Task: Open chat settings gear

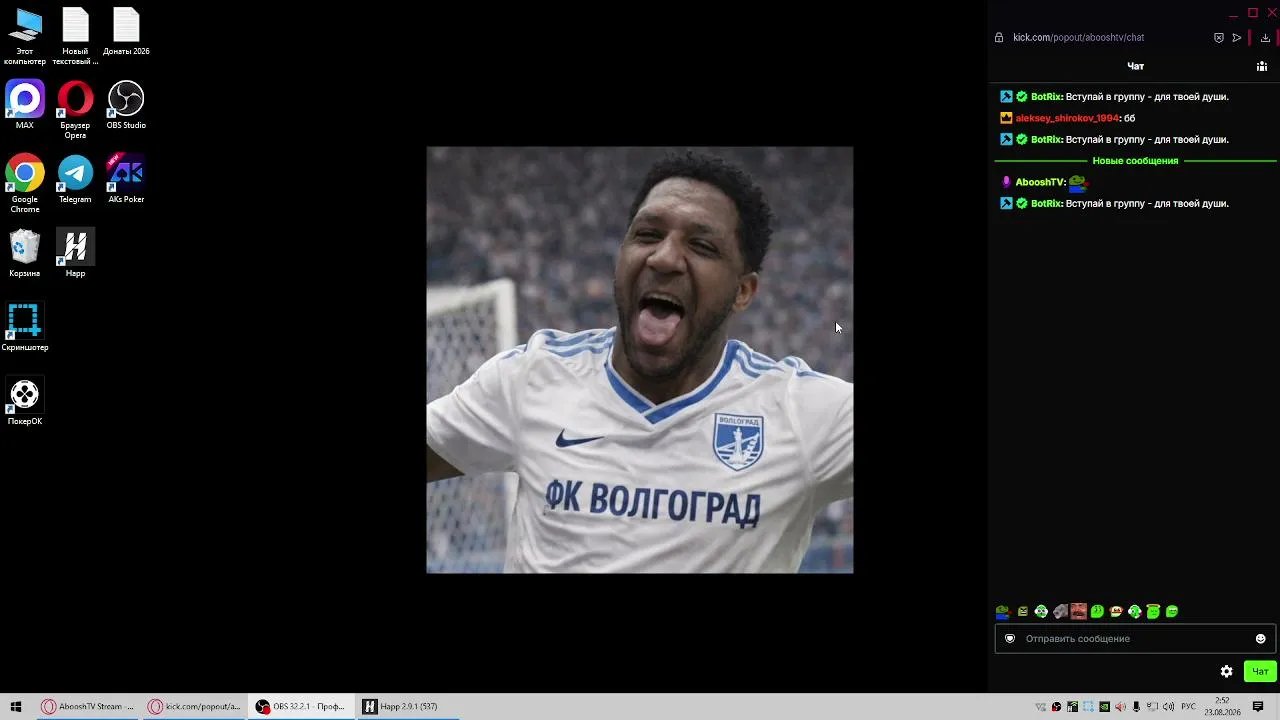Action: [x=1227, y=672]
